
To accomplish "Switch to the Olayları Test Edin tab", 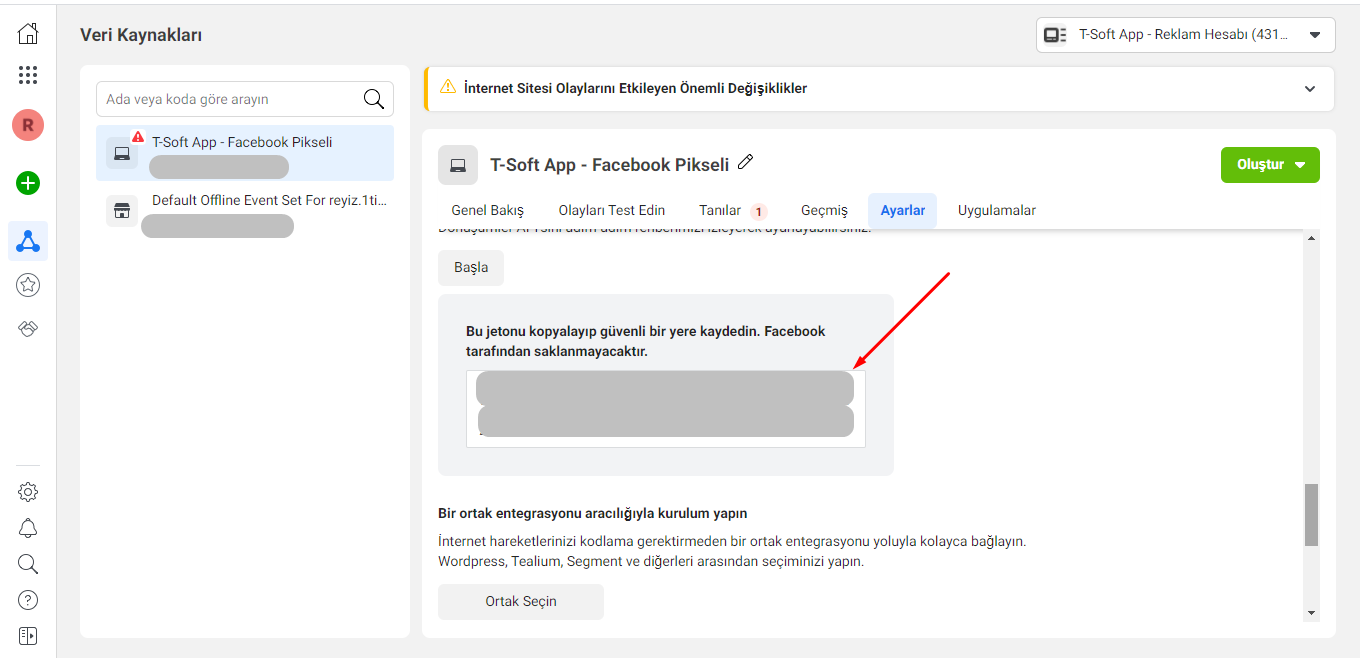I will [x=612, y=210].
